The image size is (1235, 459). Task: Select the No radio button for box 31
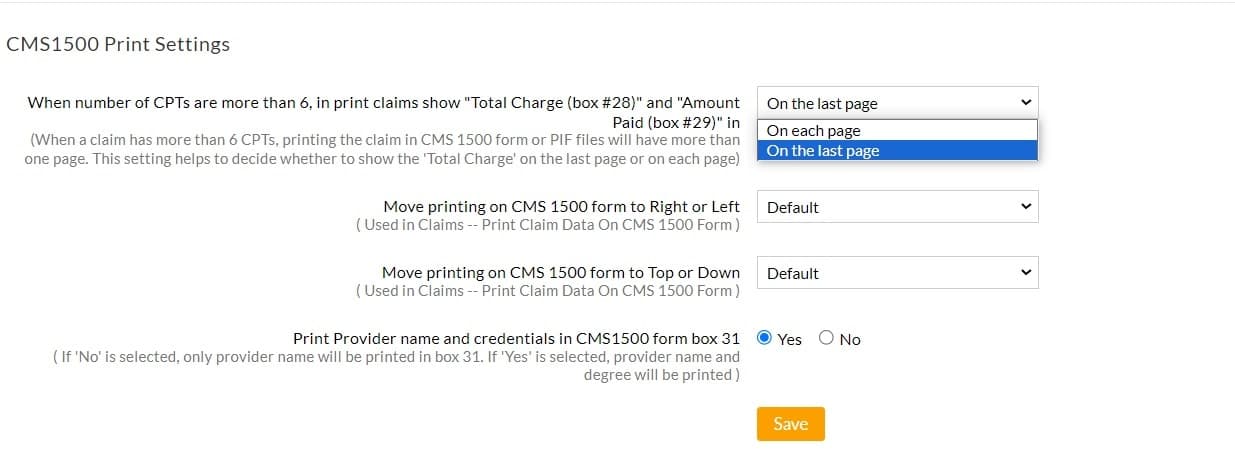pyautogui.click(x=826, y=338)
